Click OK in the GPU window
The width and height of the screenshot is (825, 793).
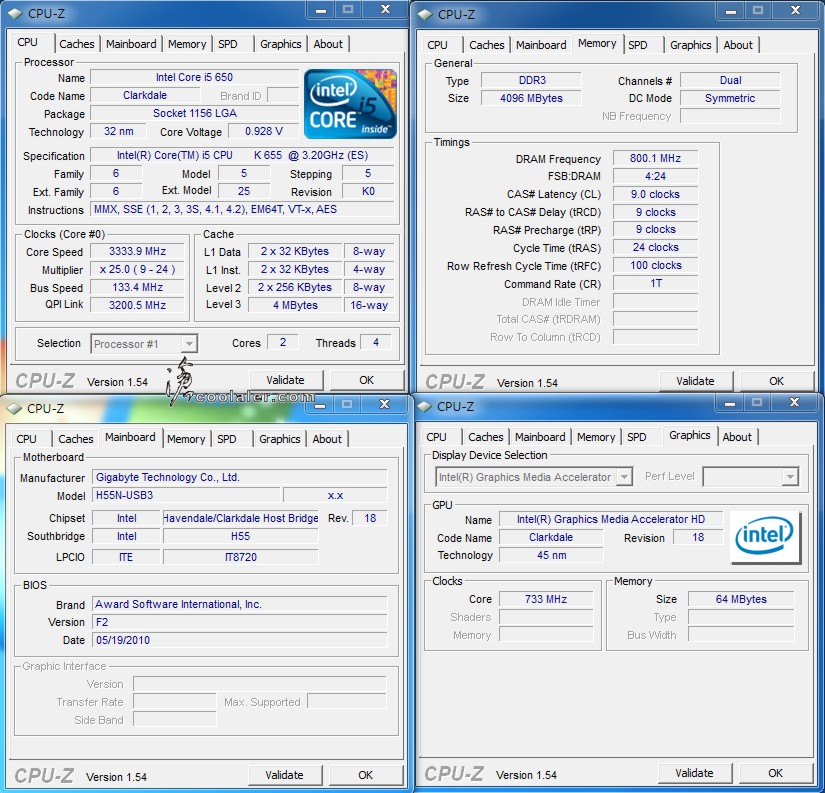pos(775,774)
